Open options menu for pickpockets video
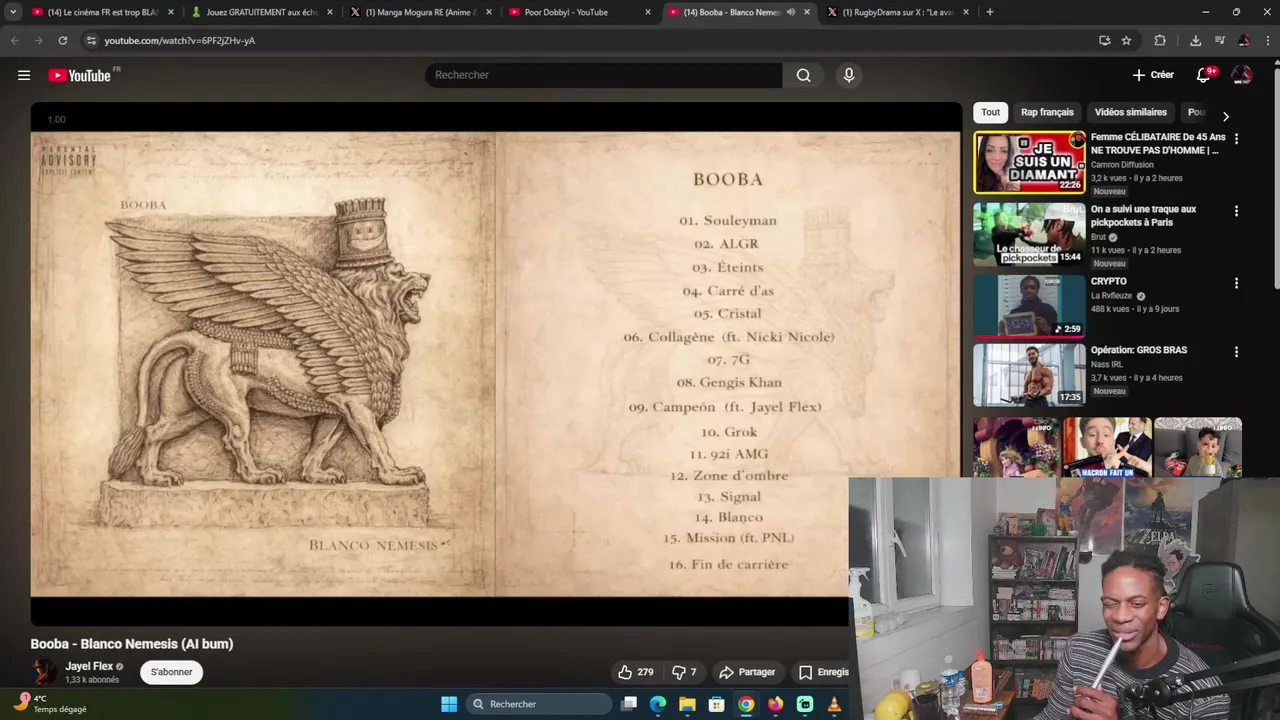The height and width of the screenshot is (720, 1280). tap(1236, 211)
